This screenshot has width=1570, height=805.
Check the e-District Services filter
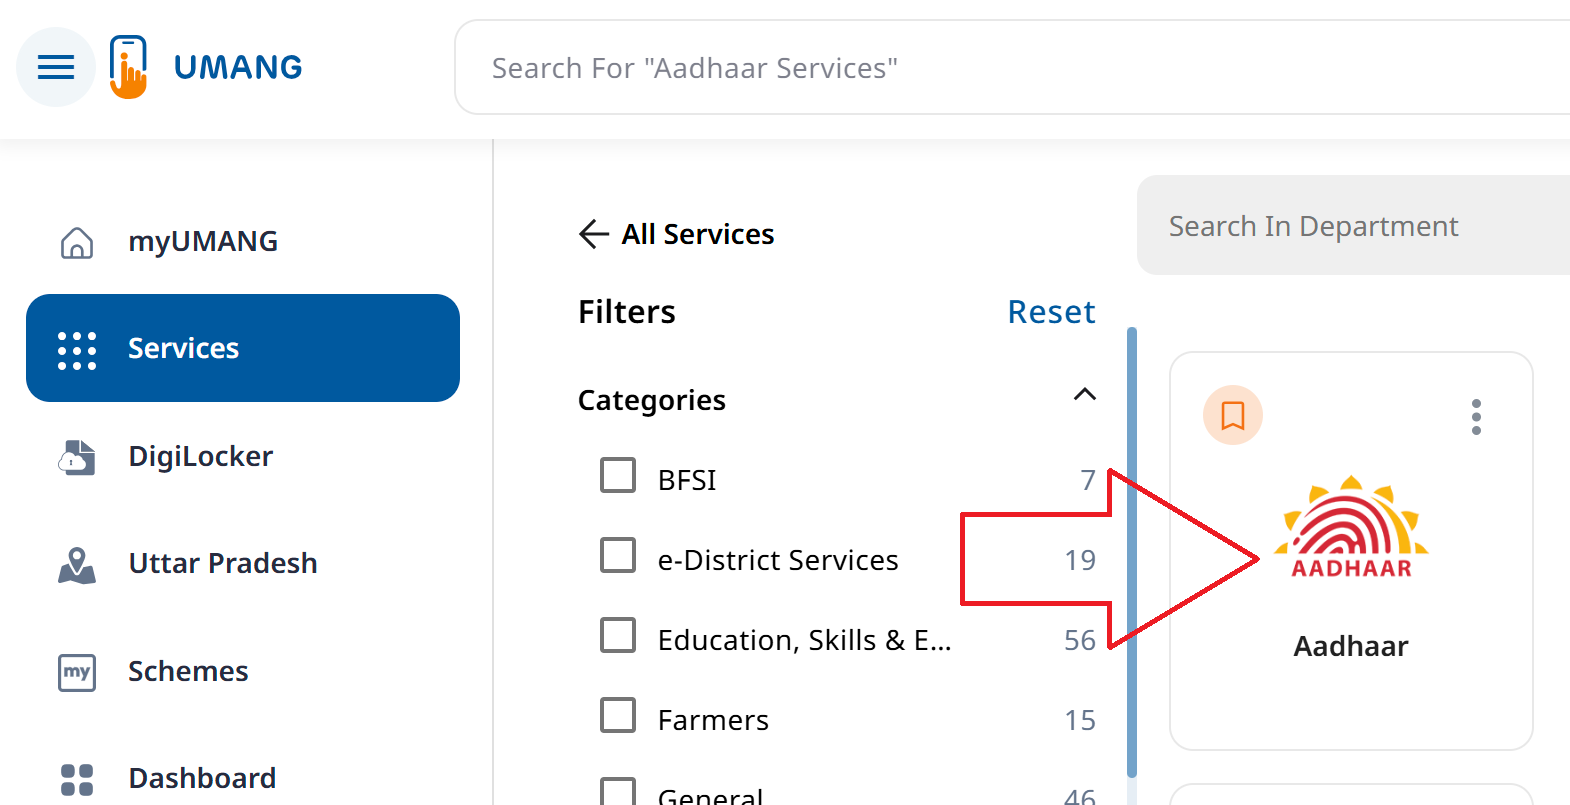[618, 555]
